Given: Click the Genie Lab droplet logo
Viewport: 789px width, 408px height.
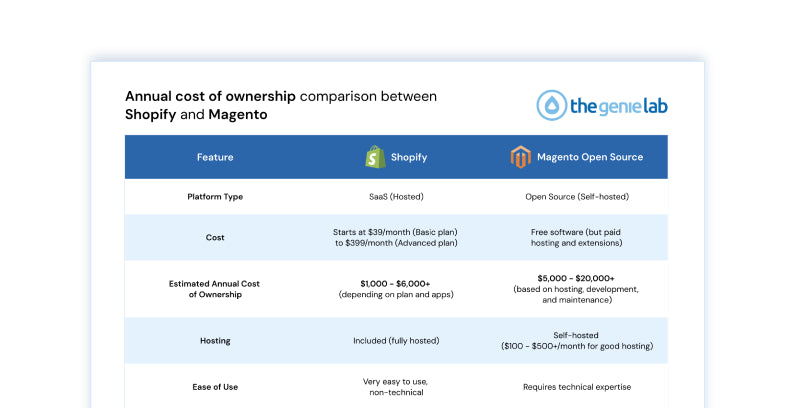Looking at the screenshot, I should click(x=551, y=105).
